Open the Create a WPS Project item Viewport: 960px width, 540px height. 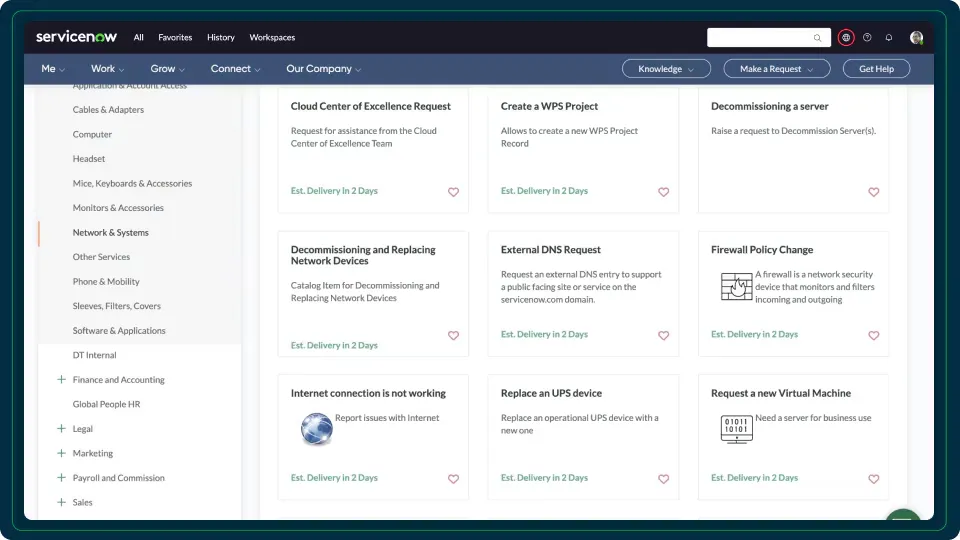click(x=549, y=106)
